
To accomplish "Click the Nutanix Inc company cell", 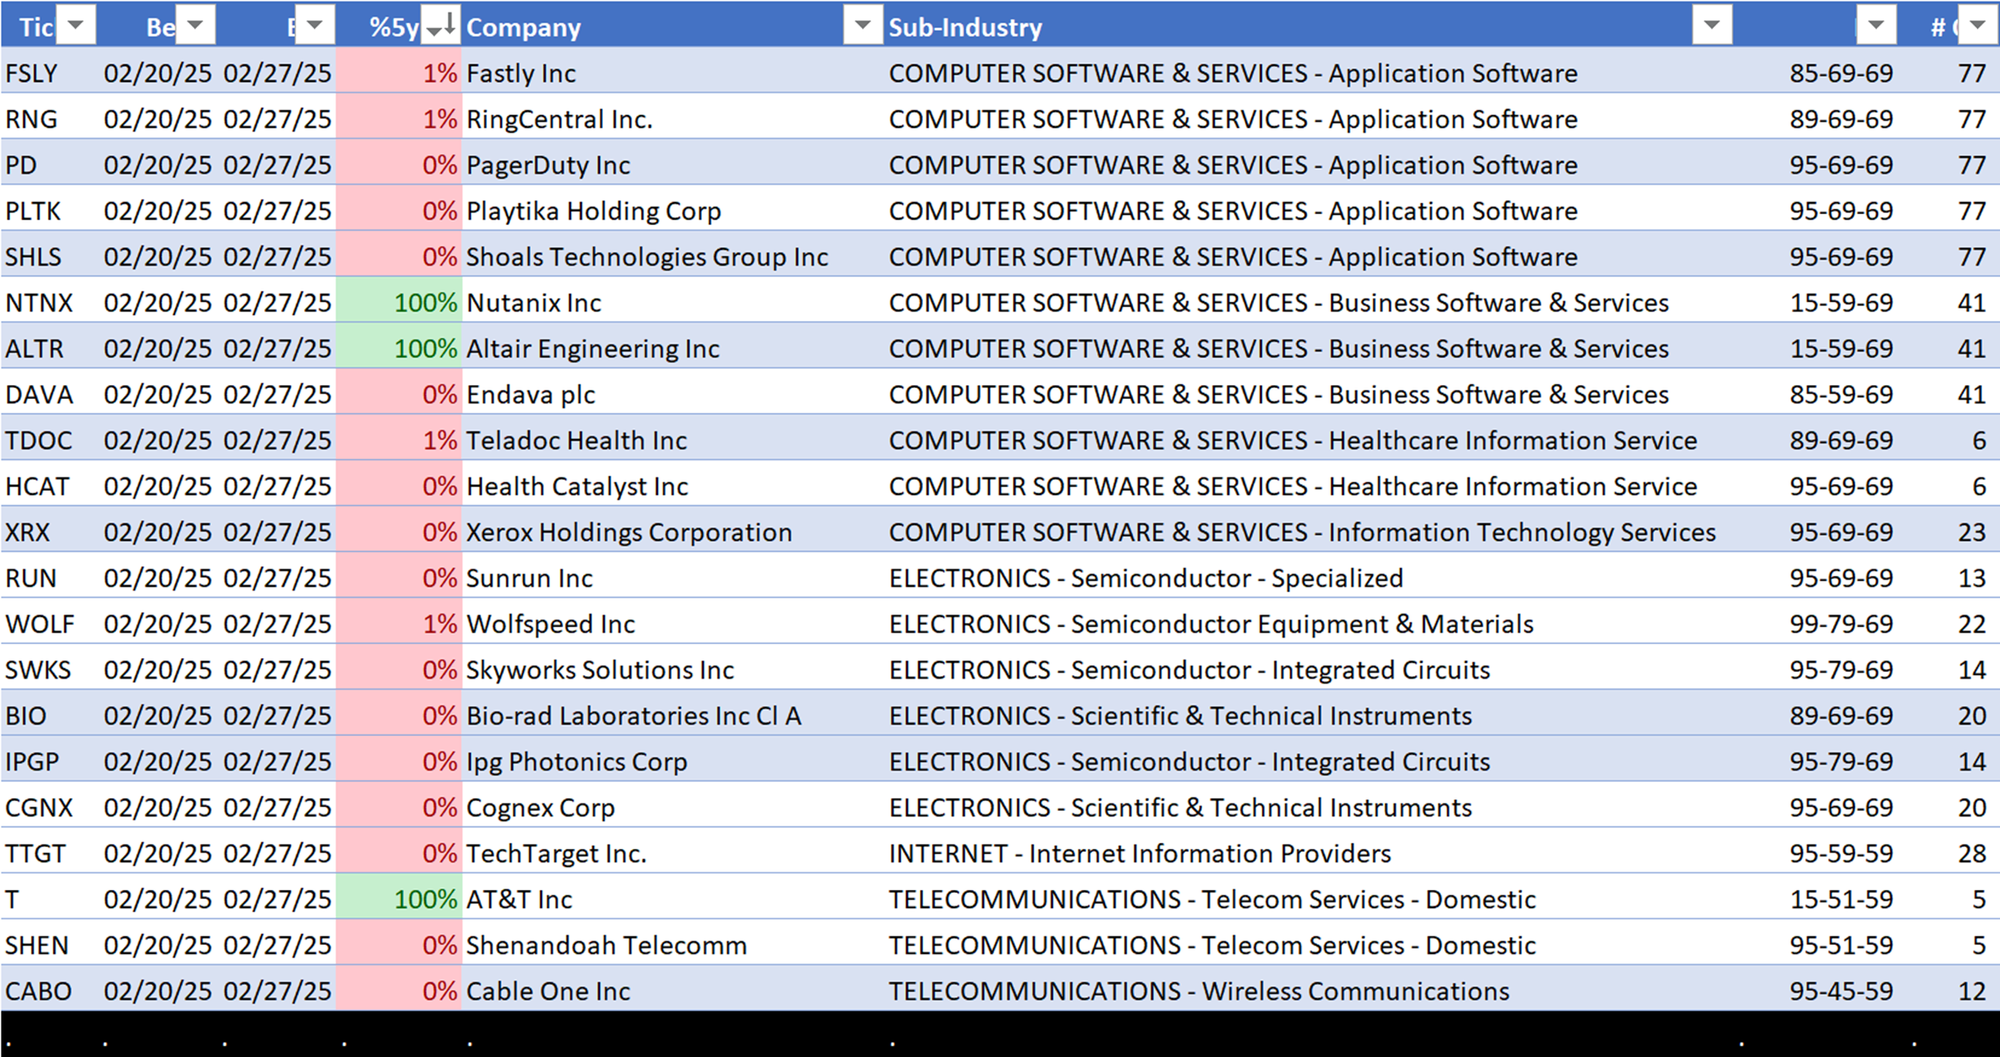I will tap(673, 303).
